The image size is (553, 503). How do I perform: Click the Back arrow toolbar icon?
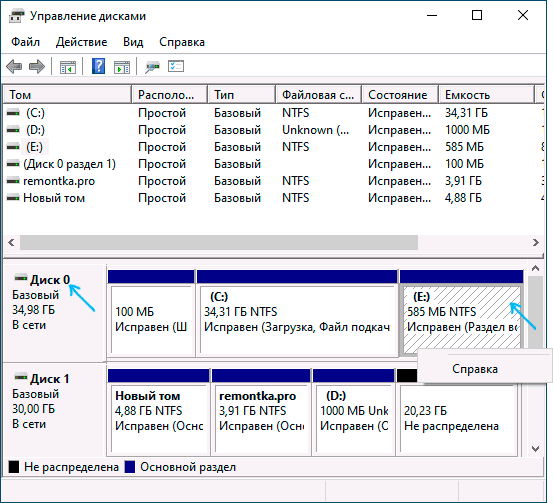(14, 66)
